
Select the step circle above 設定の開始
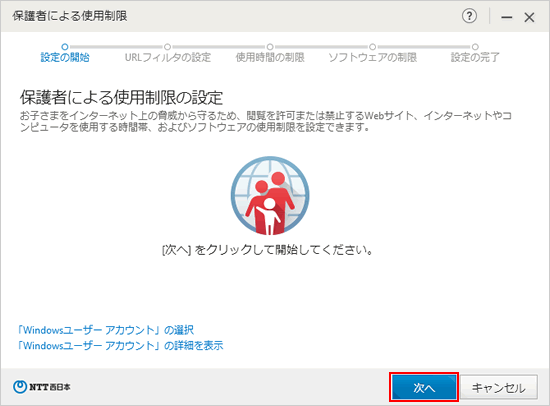(65, 47)
